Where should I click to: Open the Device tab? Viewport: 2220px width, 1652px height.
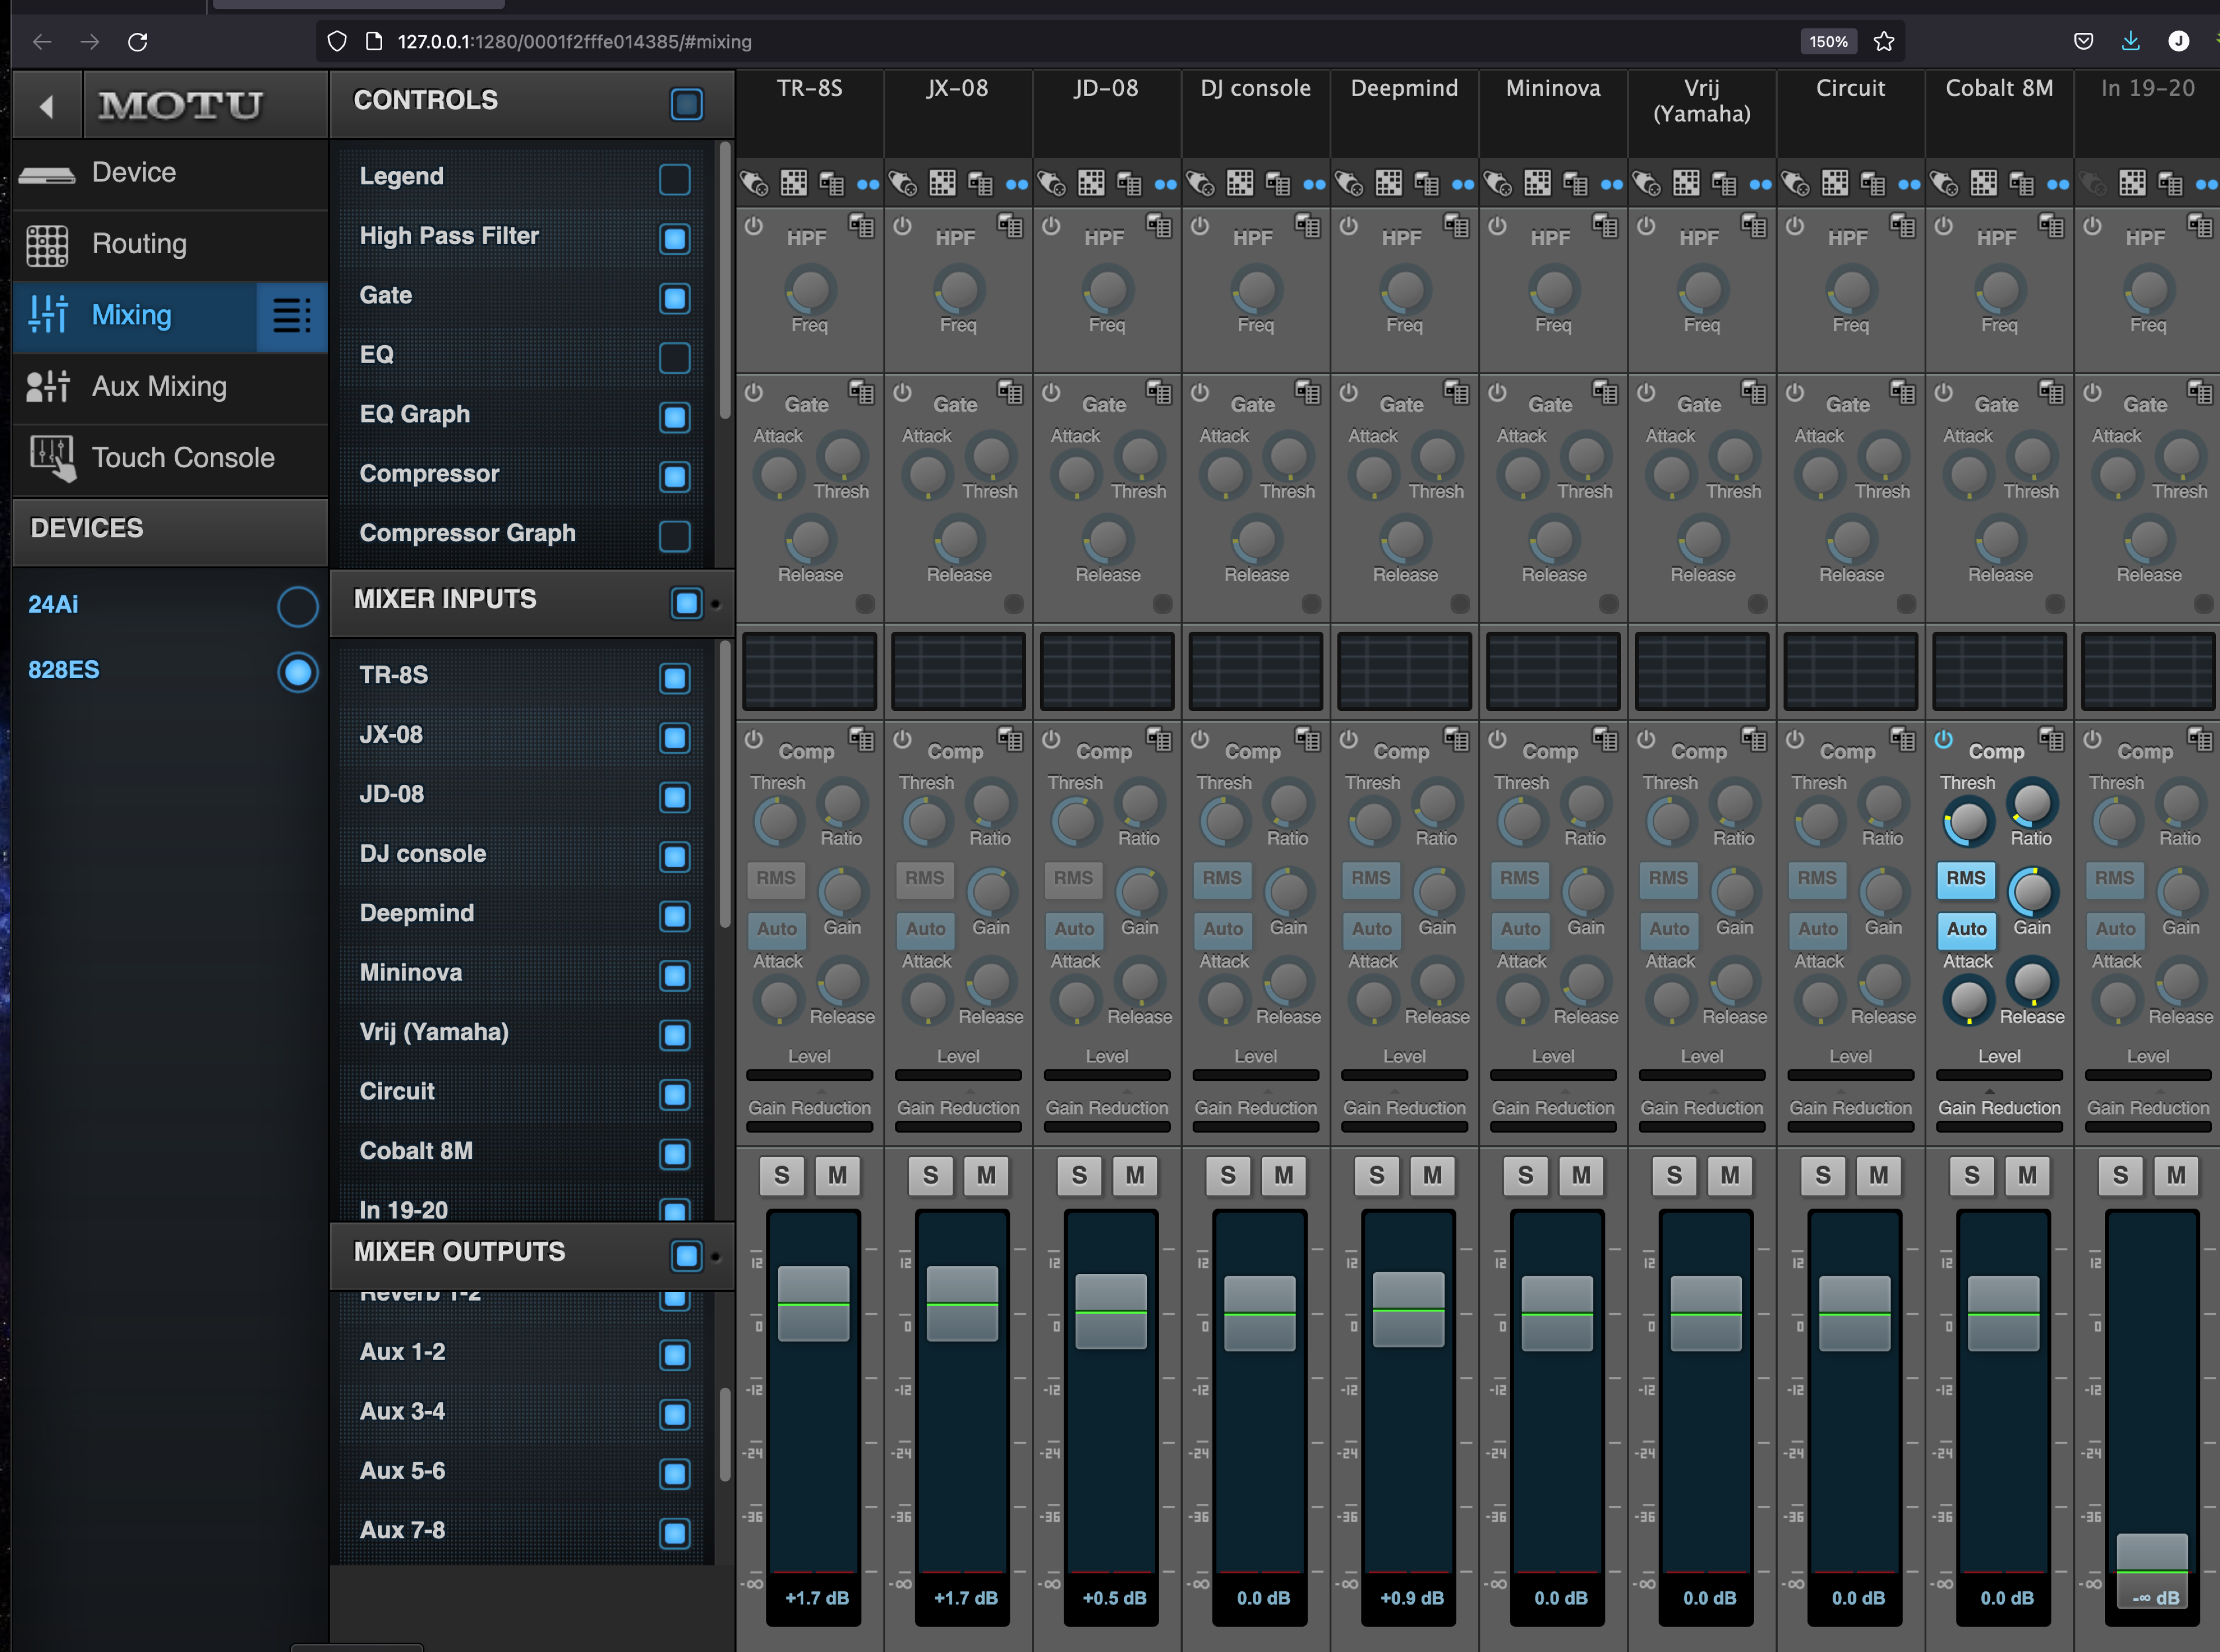pyautogui.click(x=170, y=173)
